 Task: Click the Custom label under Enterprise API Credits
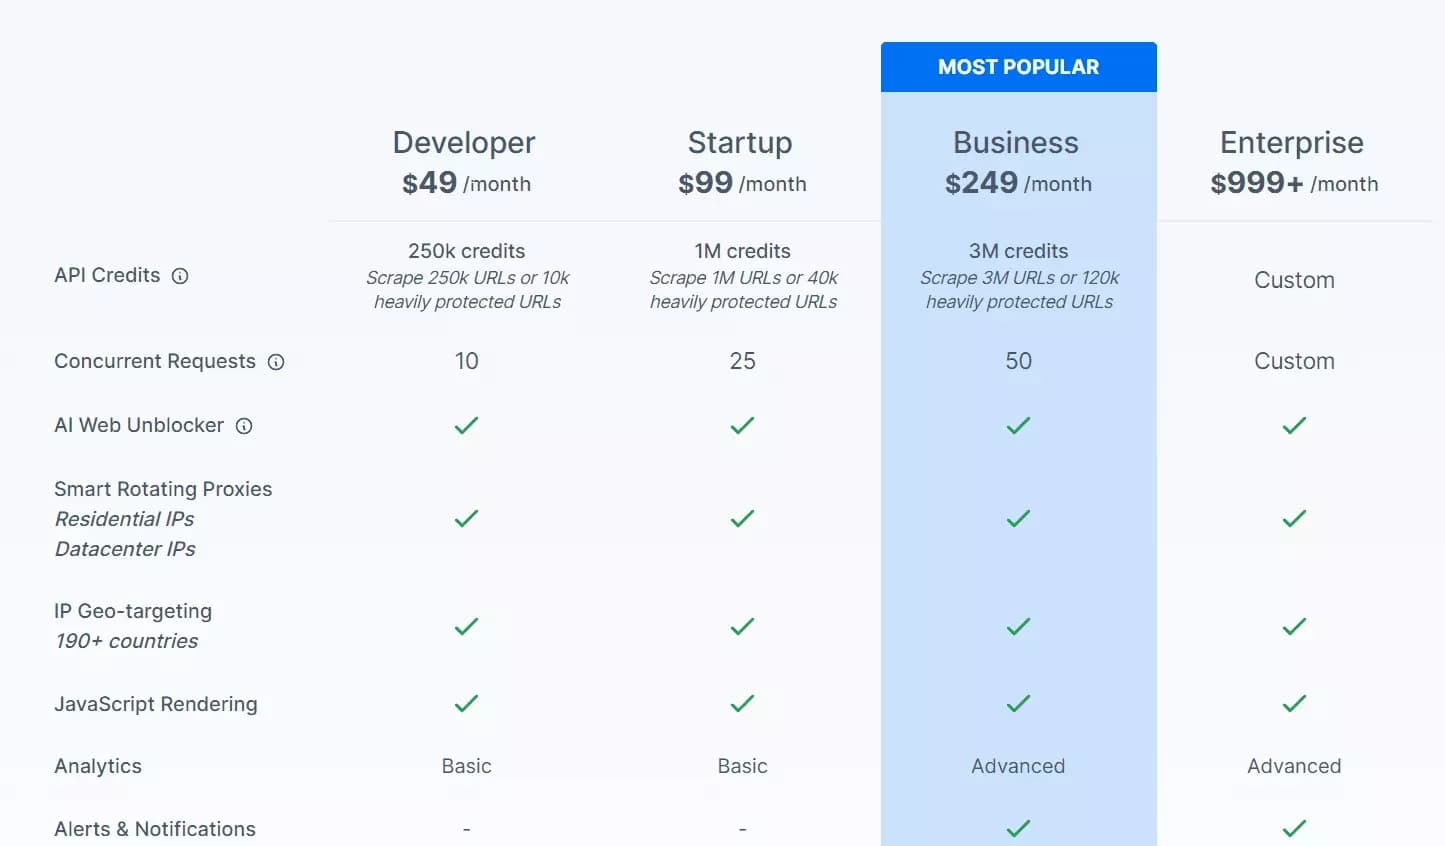coord(1293,280)
